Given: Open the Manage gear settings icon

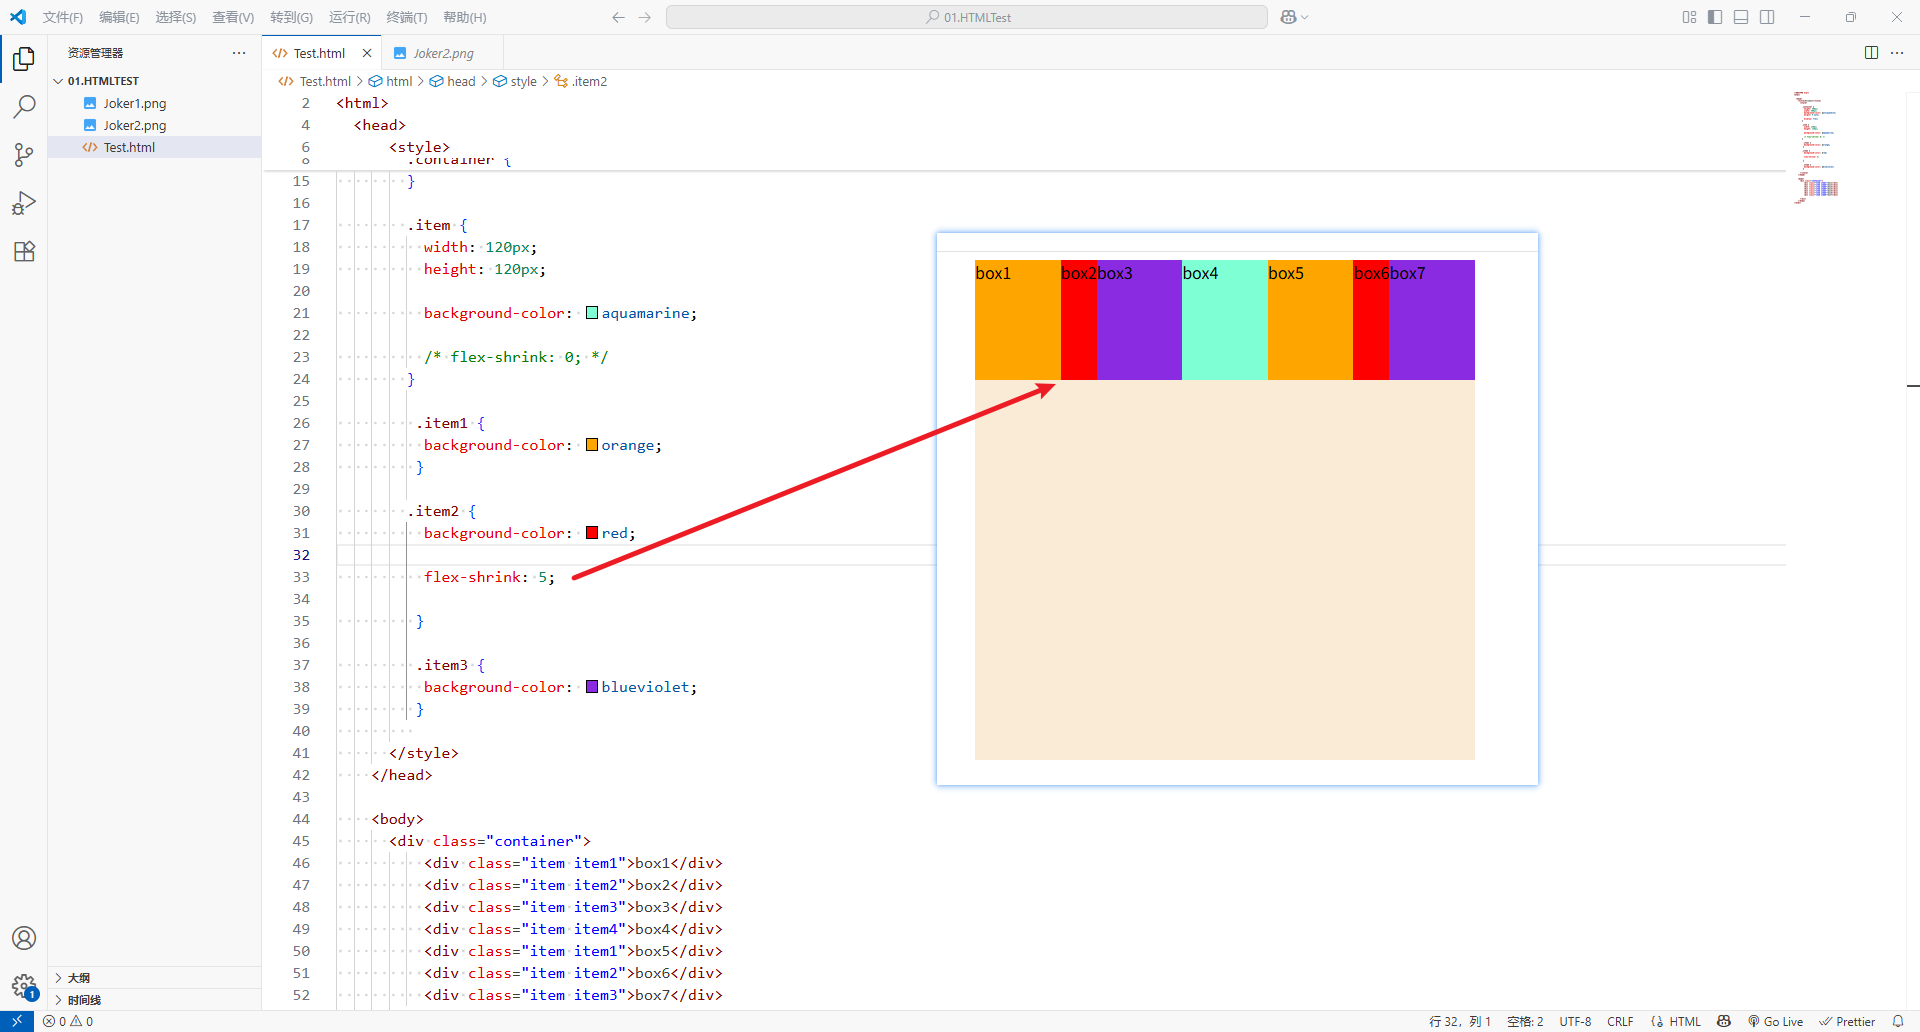Looking at the screenshot, I should click(24, 987).
